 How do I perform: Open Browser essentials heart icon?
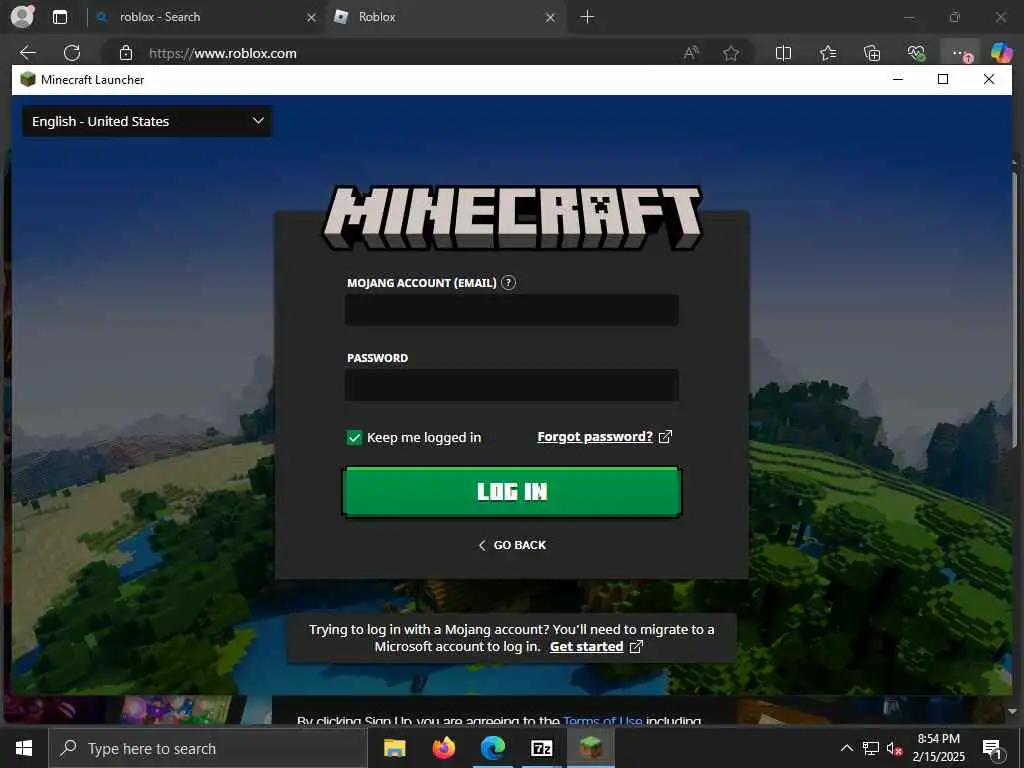(x=916, y=53)
